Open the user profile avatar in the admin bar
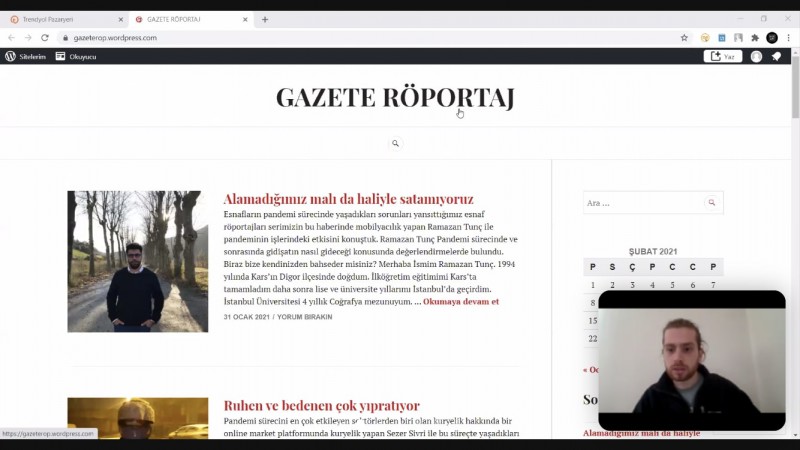 click(756, 57)
